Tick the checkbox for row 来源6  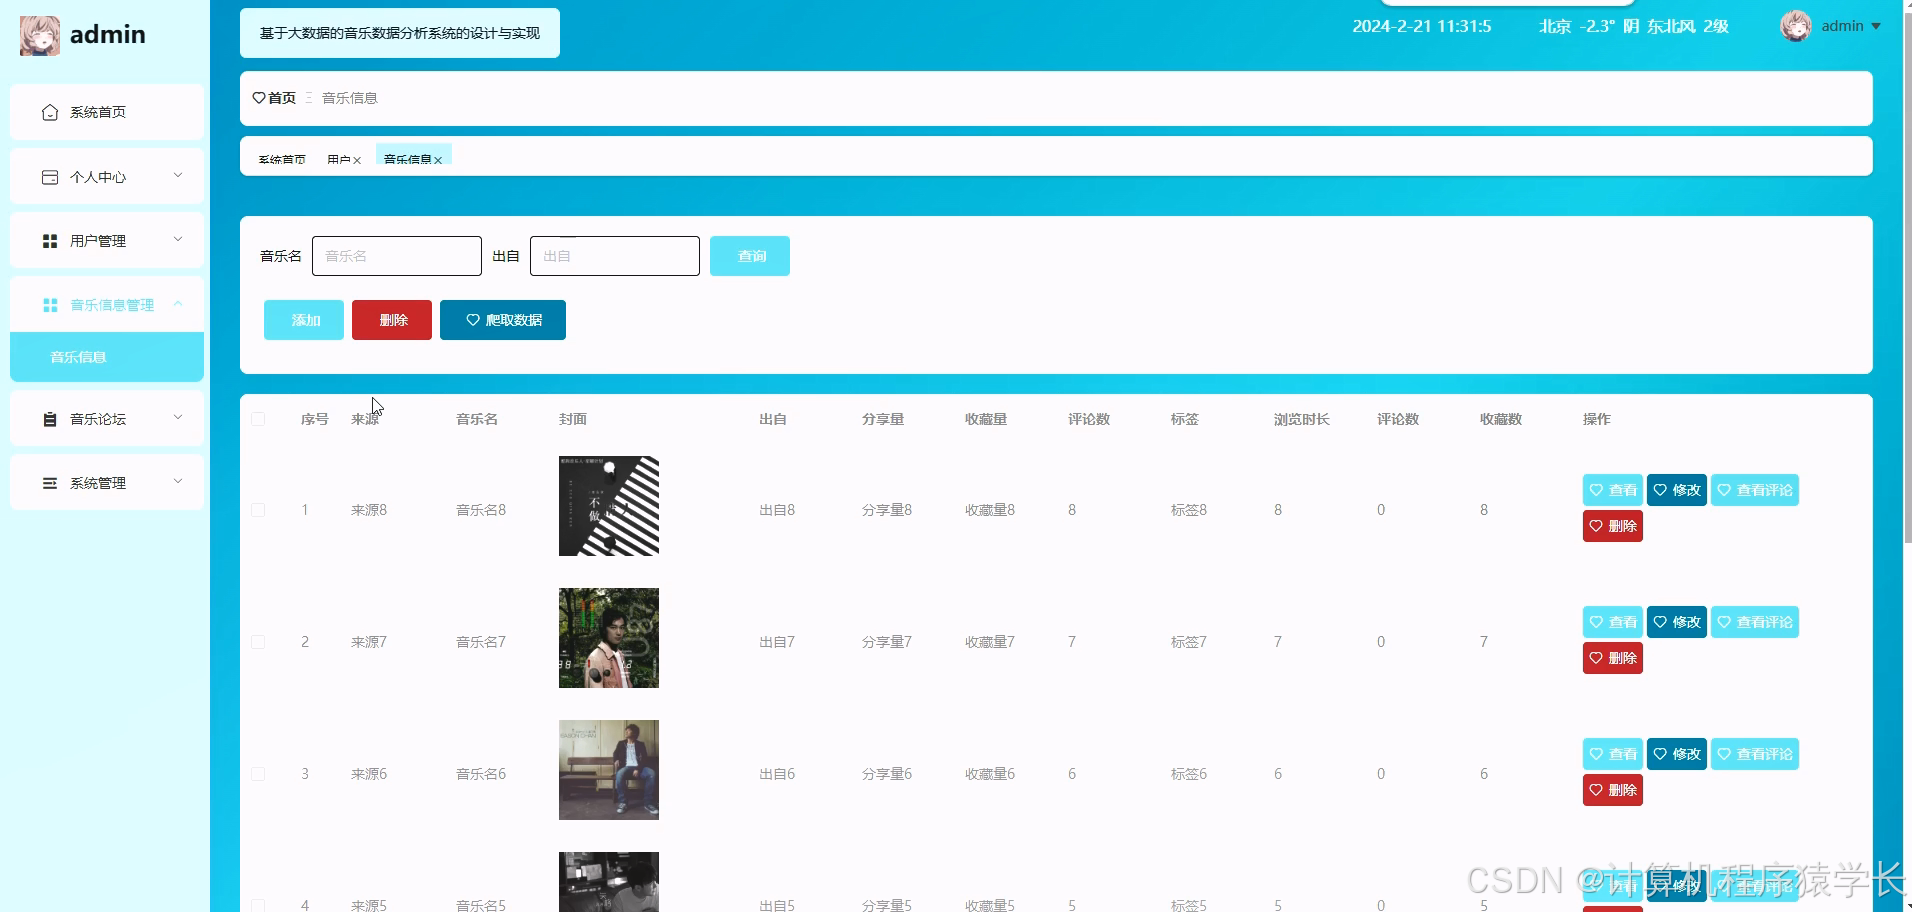point(258,774)
